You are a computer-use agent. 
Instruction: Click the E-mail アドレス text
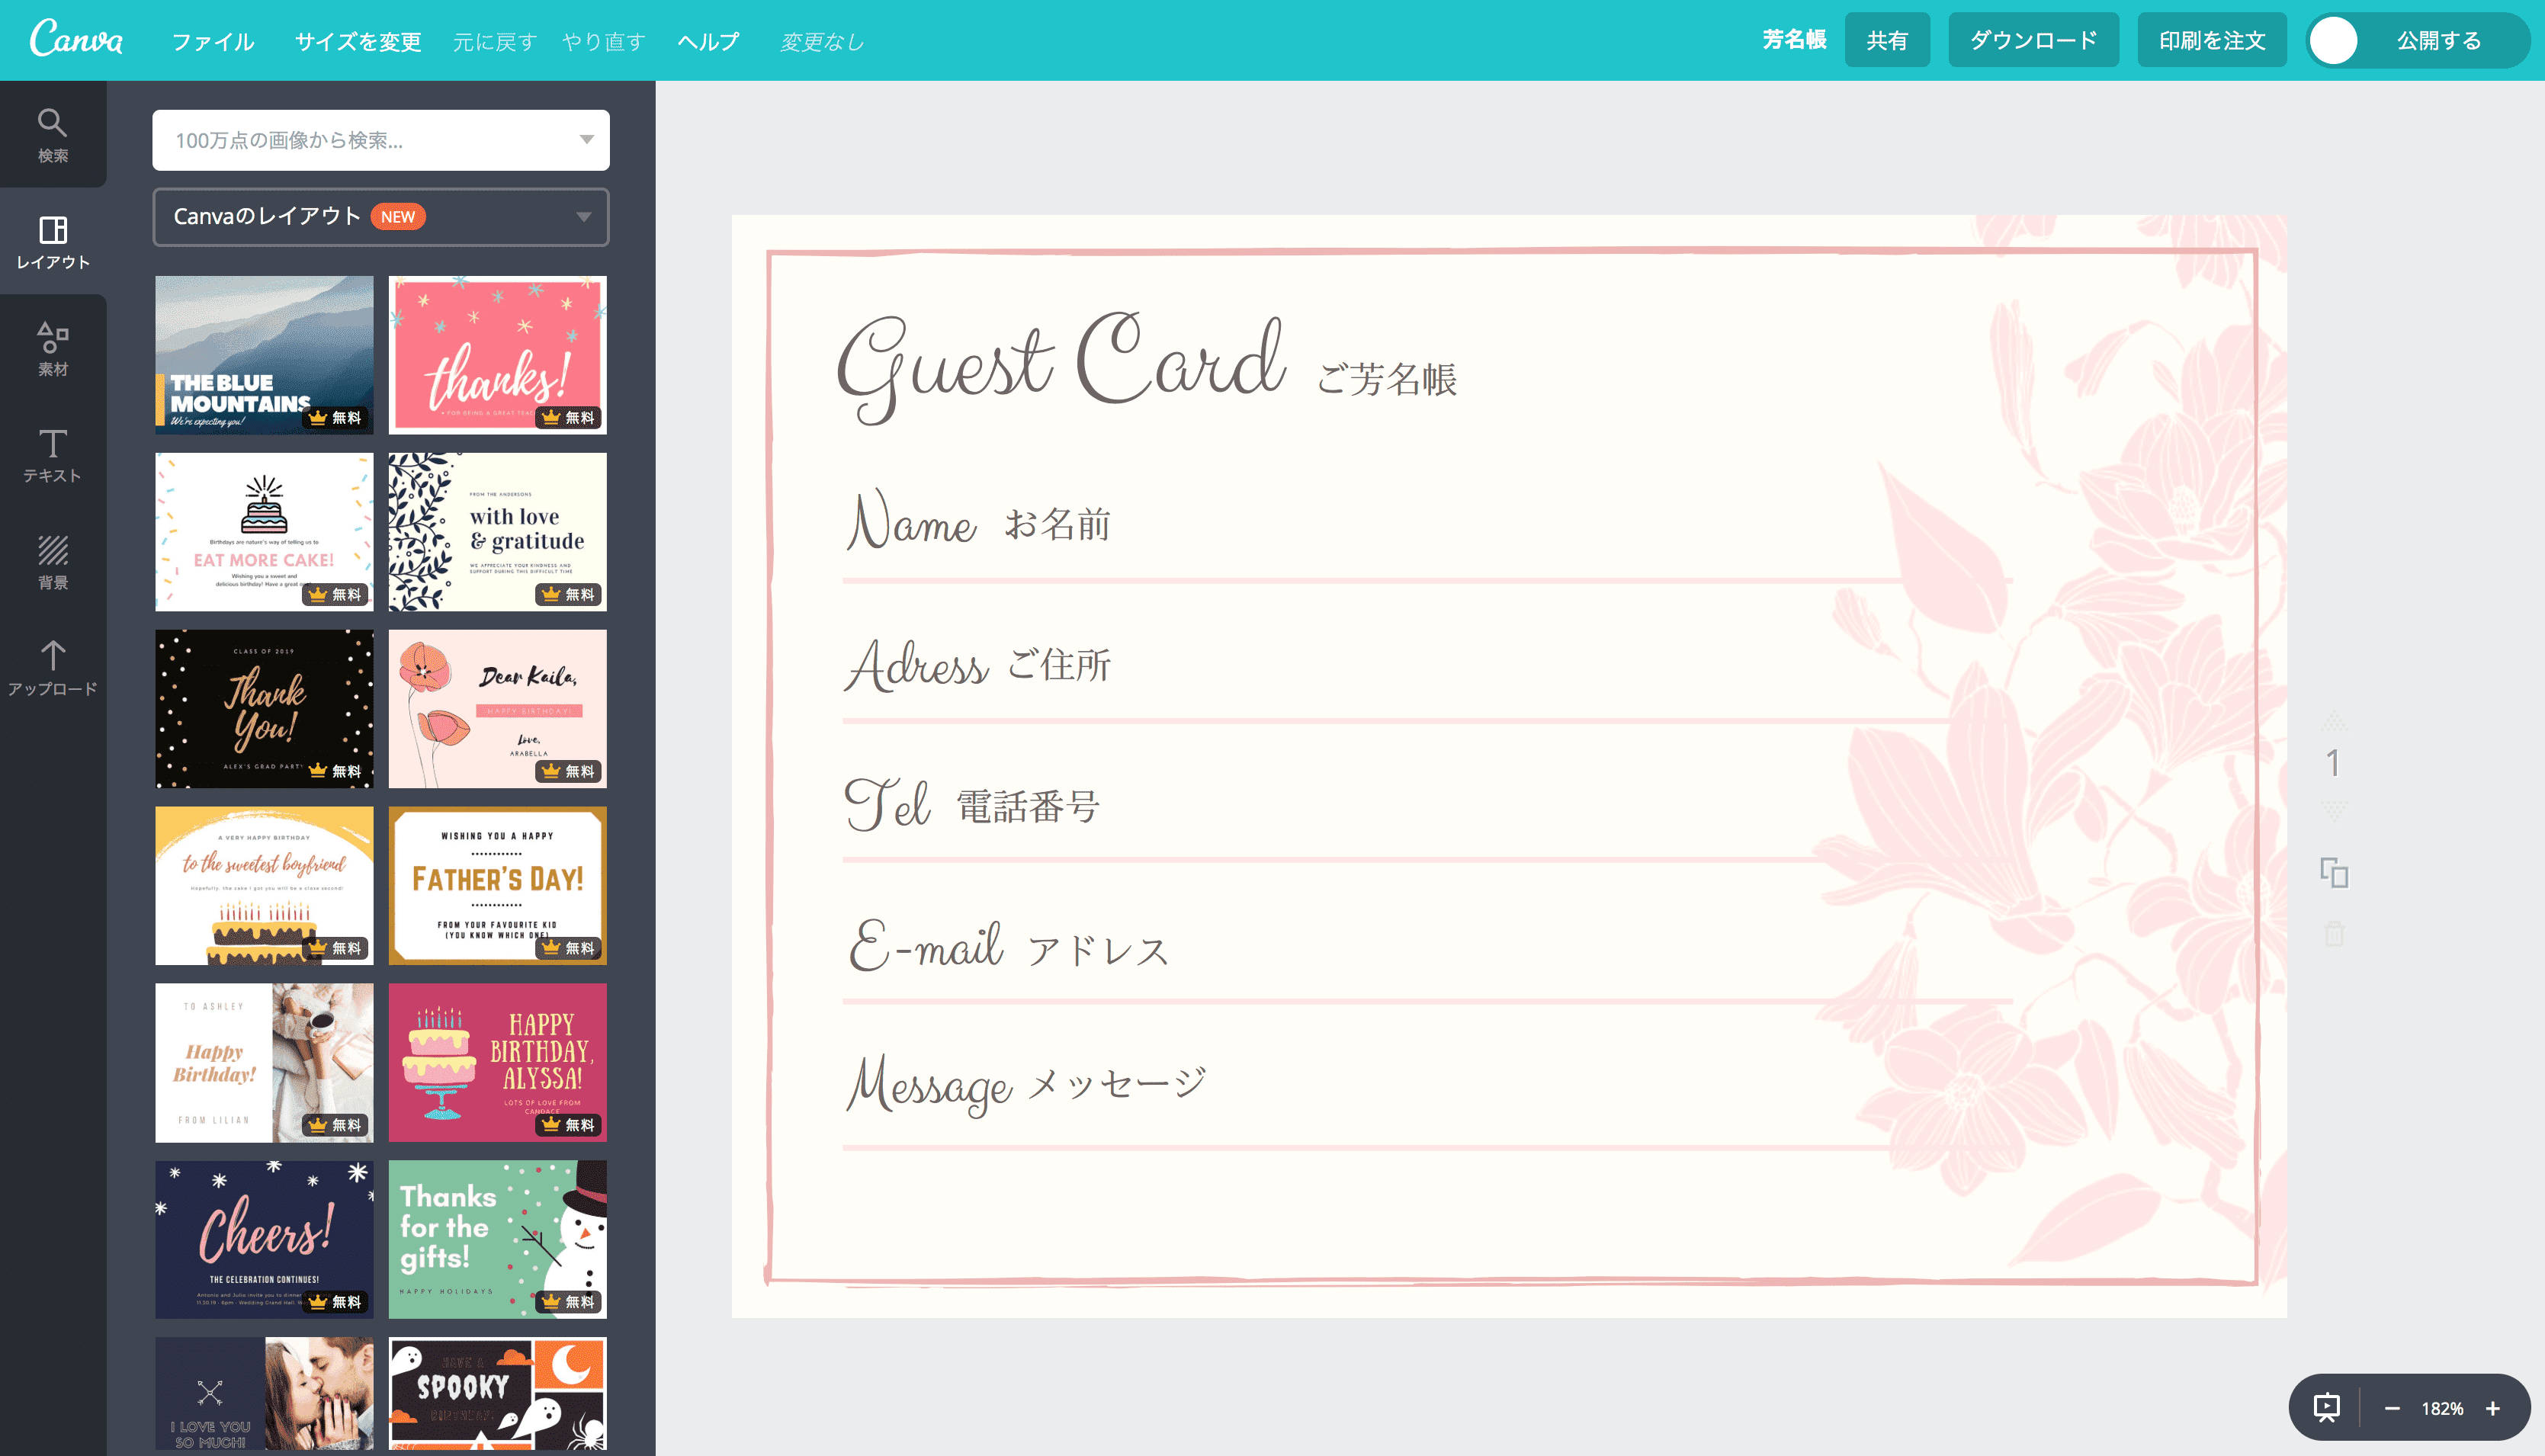coord(1008,947)
